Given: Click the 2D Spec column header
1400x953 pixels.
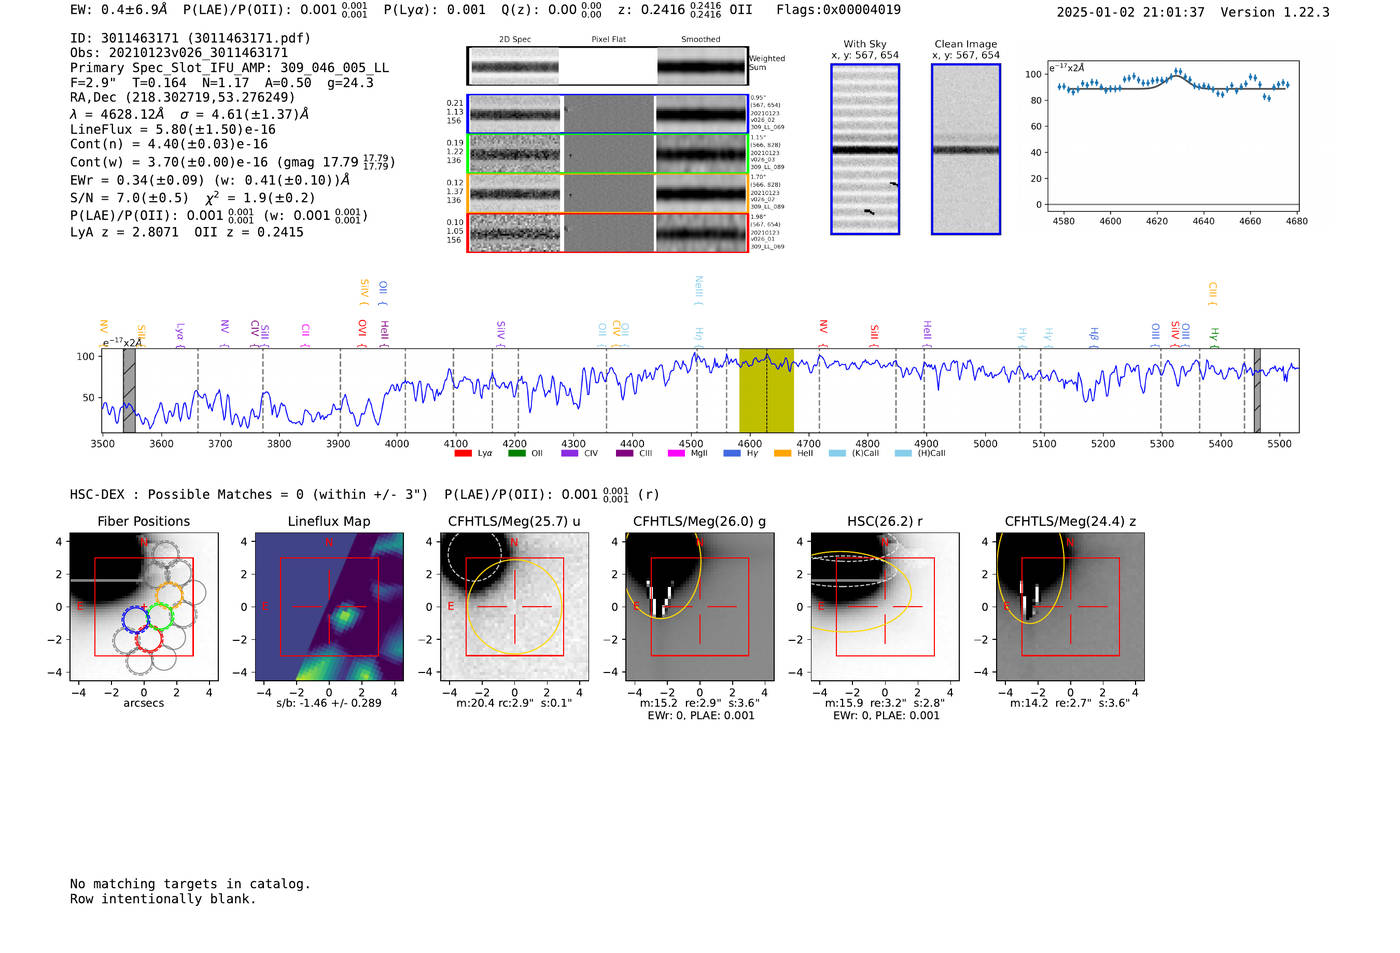Looking at the screenshot, I should coord(515,39).
